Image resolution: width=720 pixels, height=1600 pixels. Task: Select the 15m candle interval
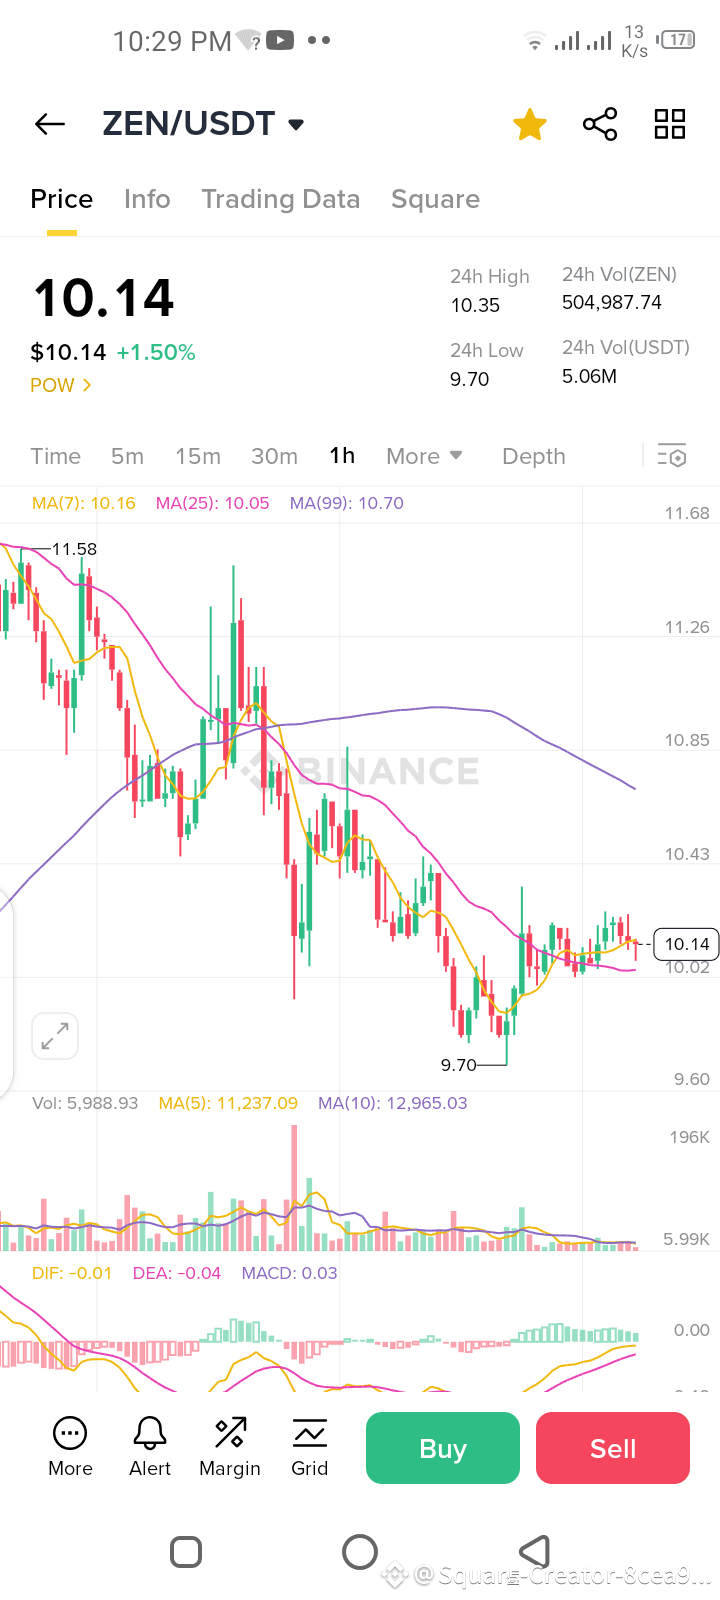pyautogui.click(x=197, y=456)
